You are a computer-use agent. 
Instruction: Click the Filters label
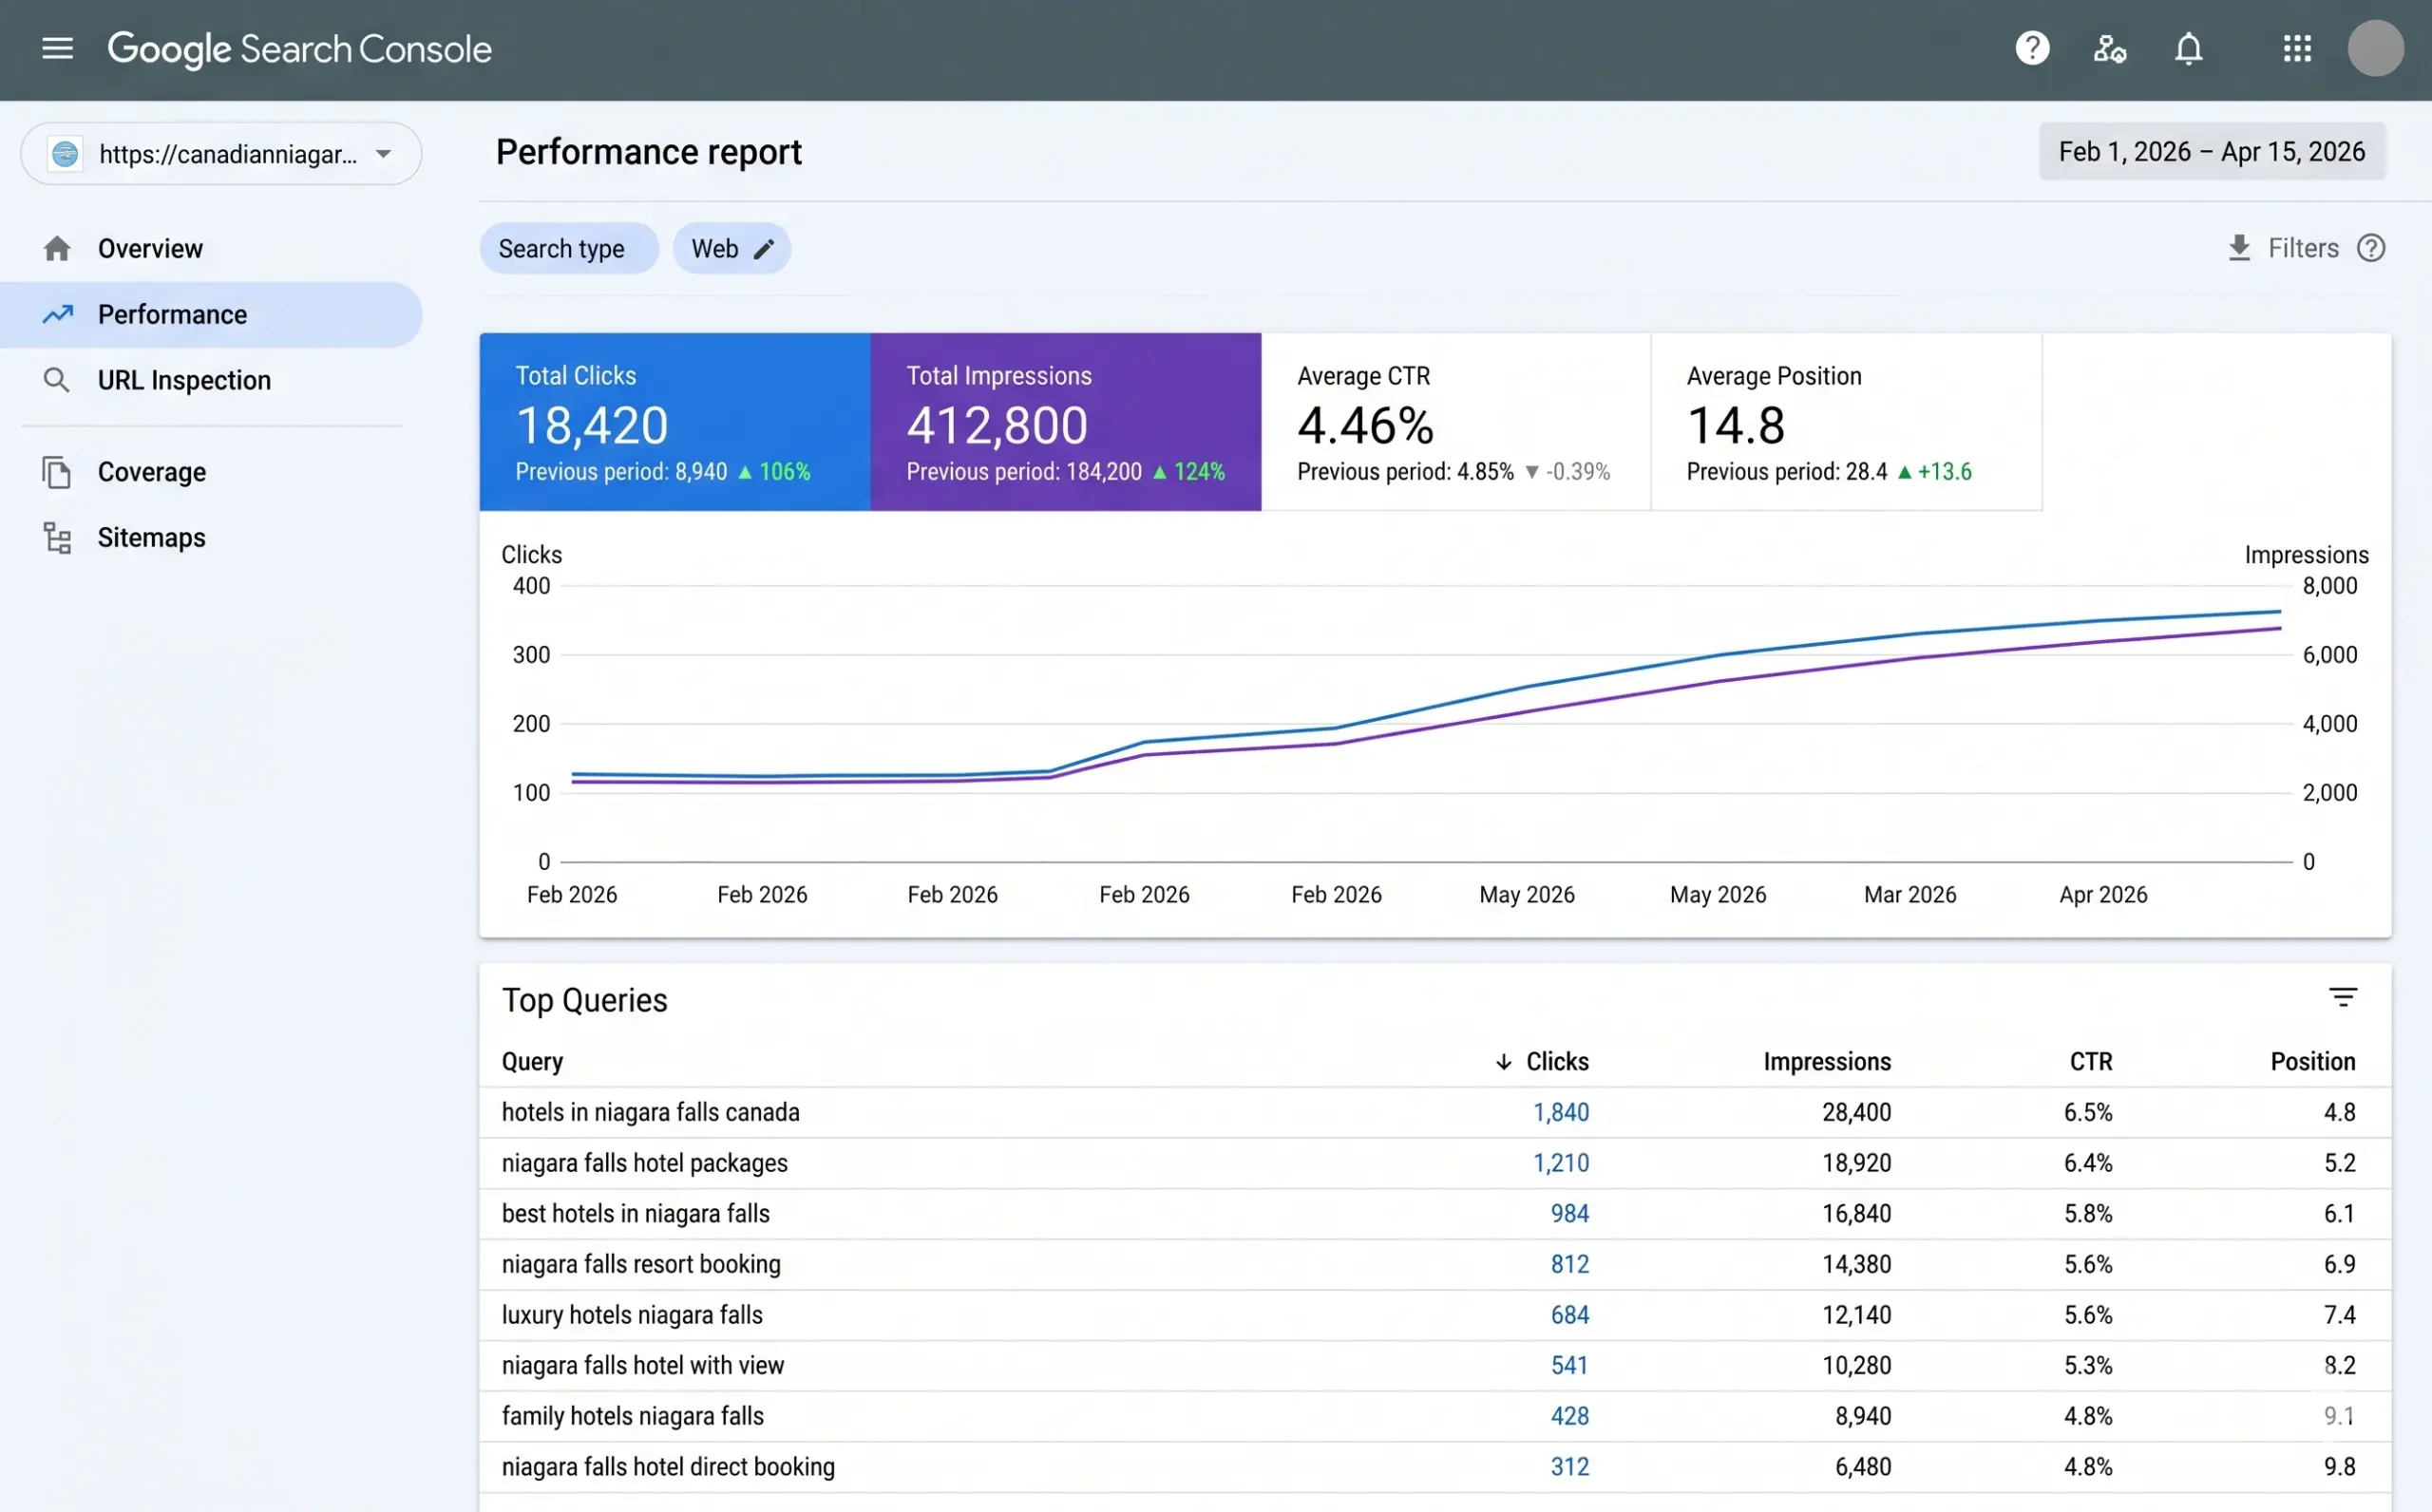pyautogui.click(x=2303, y=248)
